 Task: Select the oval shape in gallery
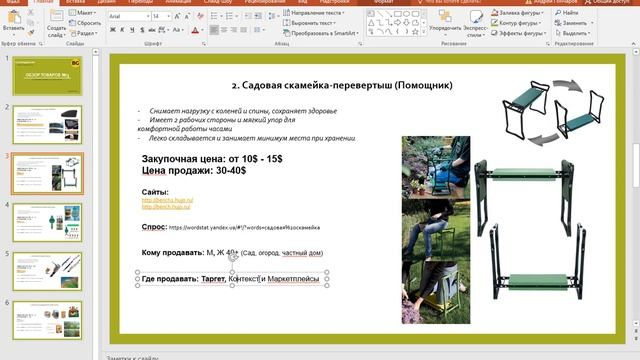point(407,14)
